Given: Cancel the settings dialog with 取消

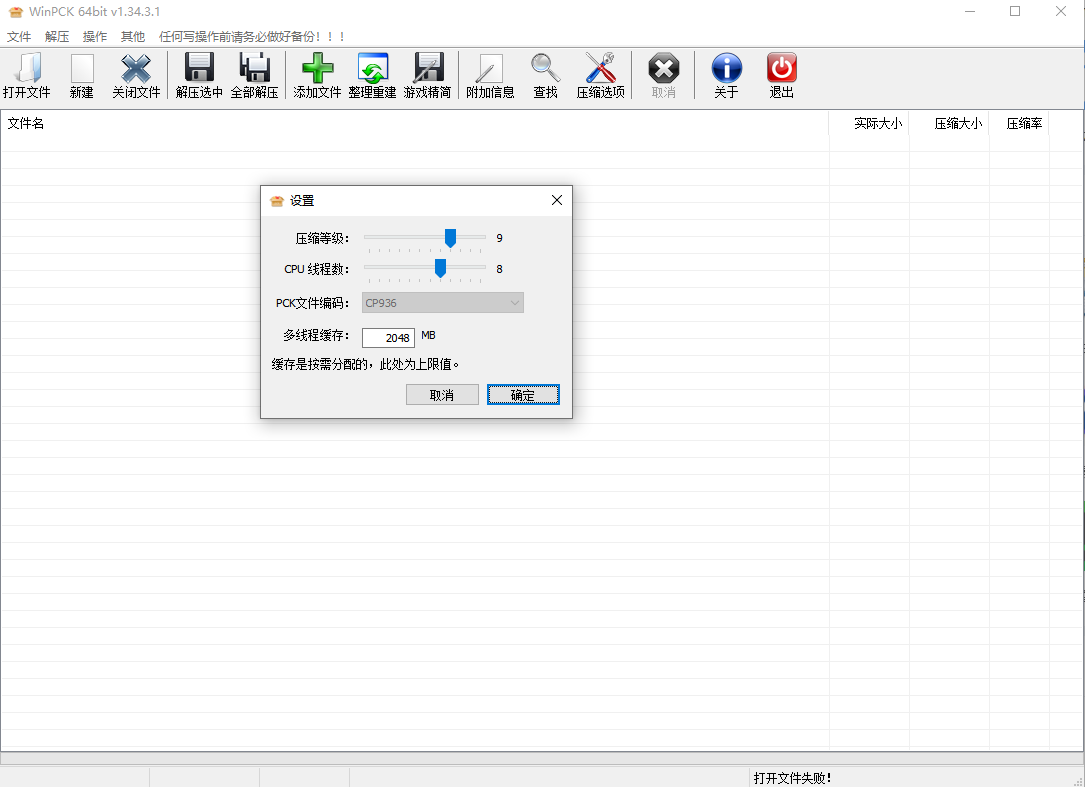Looking at the screenshot, I should pyautogui.click(x=442, y=394).
